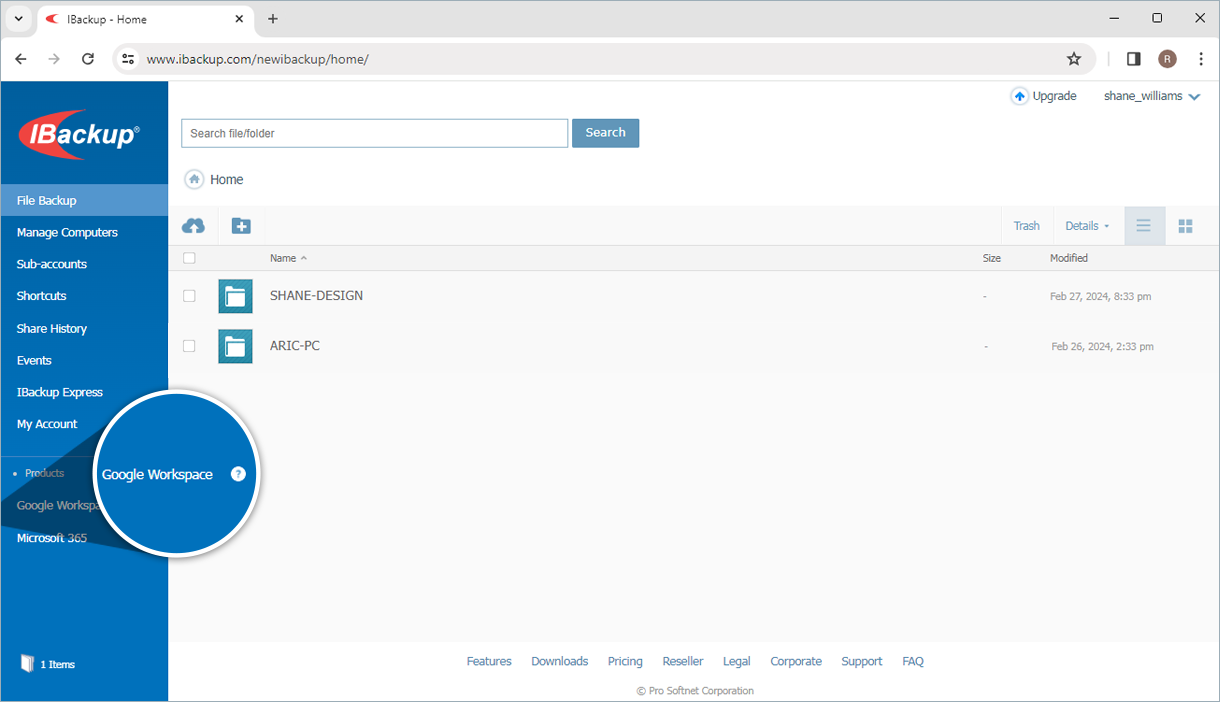View Share History

[52, 328]
